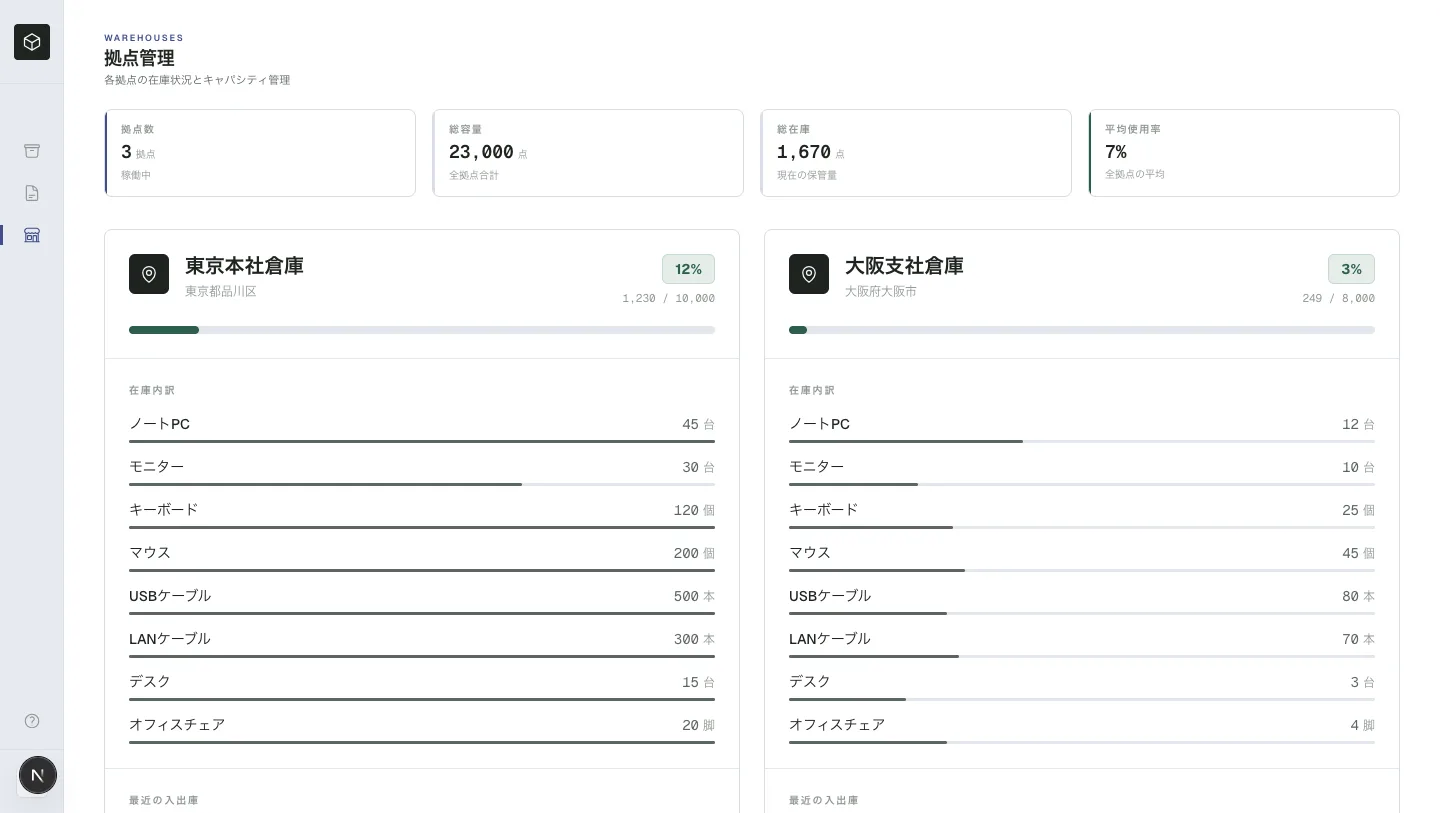Click the 大阪支社倉庫 capacity progress bar
Viewport: 1440px width, 813px height.
pos(1082,330)
